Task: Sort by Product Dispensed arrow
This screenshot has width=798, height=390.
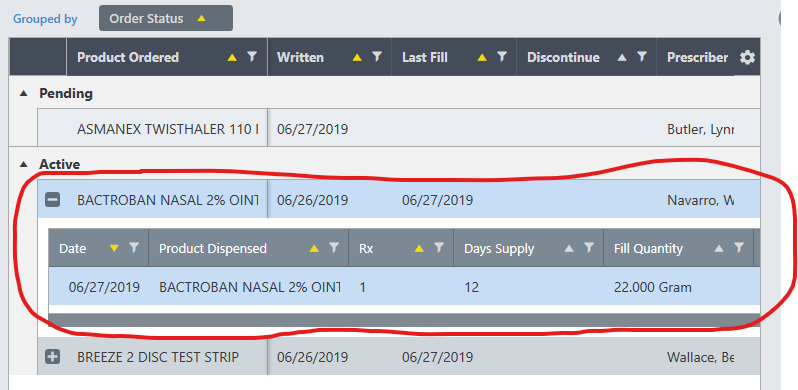Action: coord(315,248)
